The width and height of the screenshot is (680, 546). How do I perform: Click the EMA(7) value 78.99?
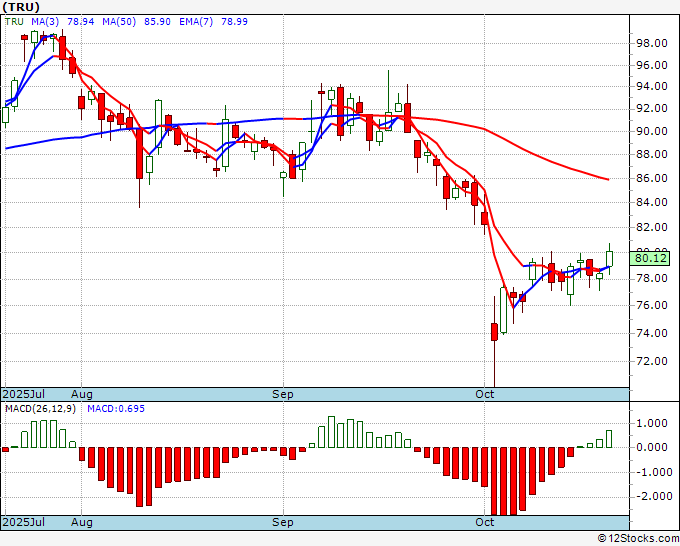pos(234,22)
